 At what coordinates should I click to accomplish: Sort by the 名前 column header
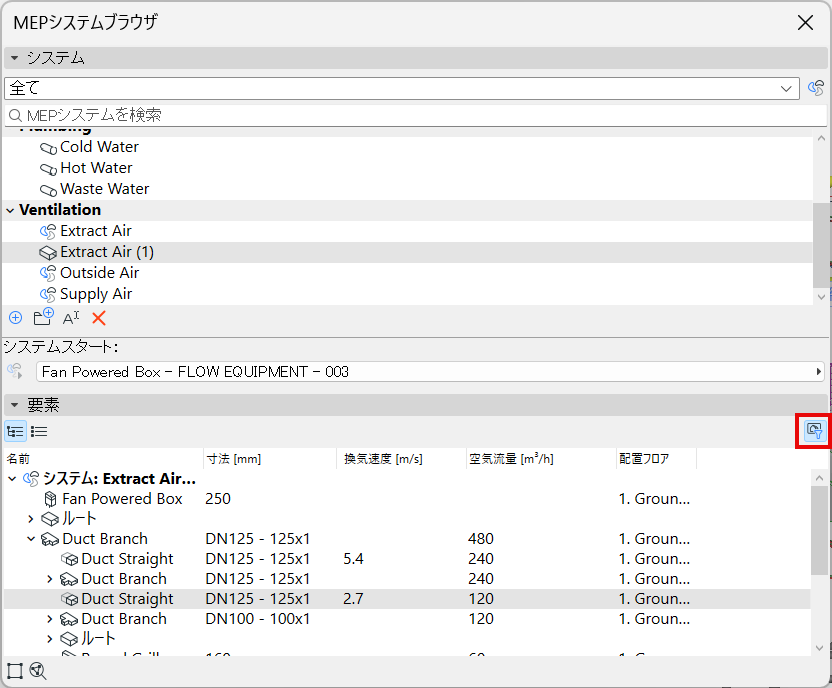coord(104,459)
